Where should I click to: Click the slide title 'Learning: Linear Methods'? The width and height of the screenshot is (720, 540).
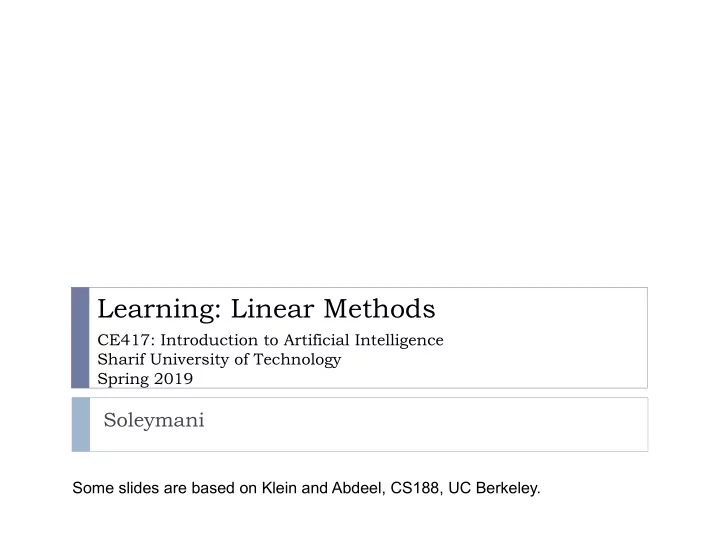[266, 309]
